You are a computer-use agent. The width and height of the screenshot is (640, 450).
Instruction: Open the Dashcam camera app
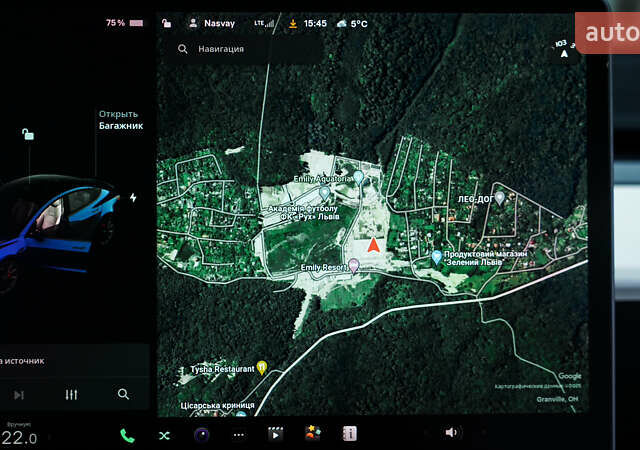coord(202,435)
